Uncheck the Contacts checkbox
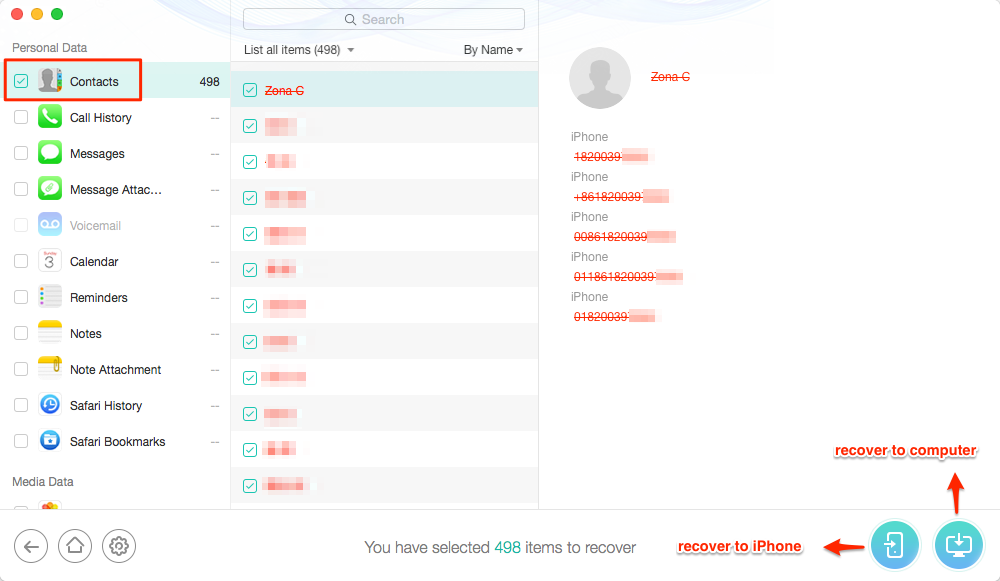The width and height of the screenshot is (1000, 581). click(21, 81)
